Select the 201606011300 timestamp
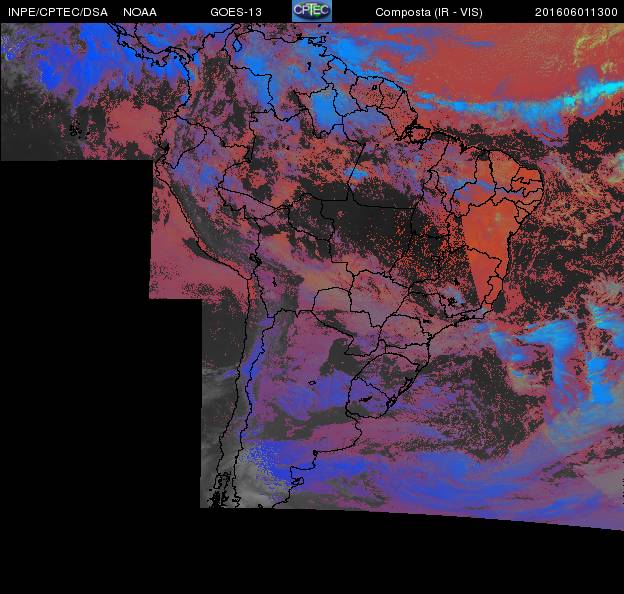The image size is (624, 594). [576, 12]
